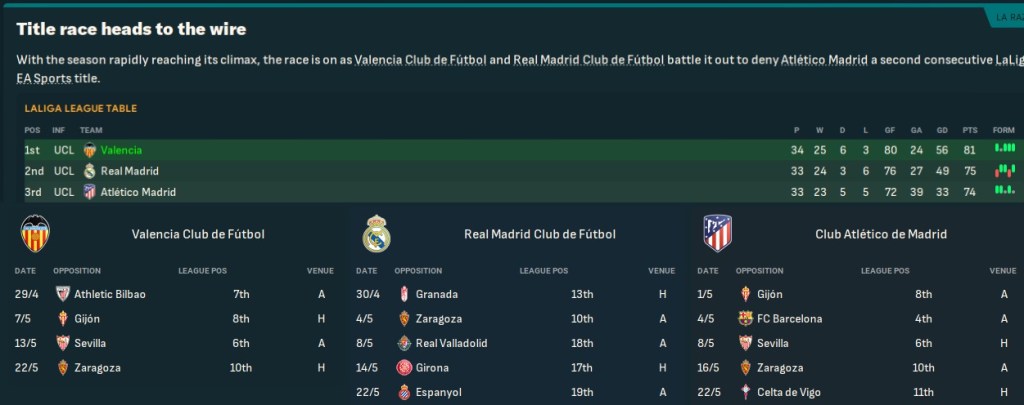Screen dimensions: 1024x405
Task: Click the Girona crest icon
Action: (403, 368)
